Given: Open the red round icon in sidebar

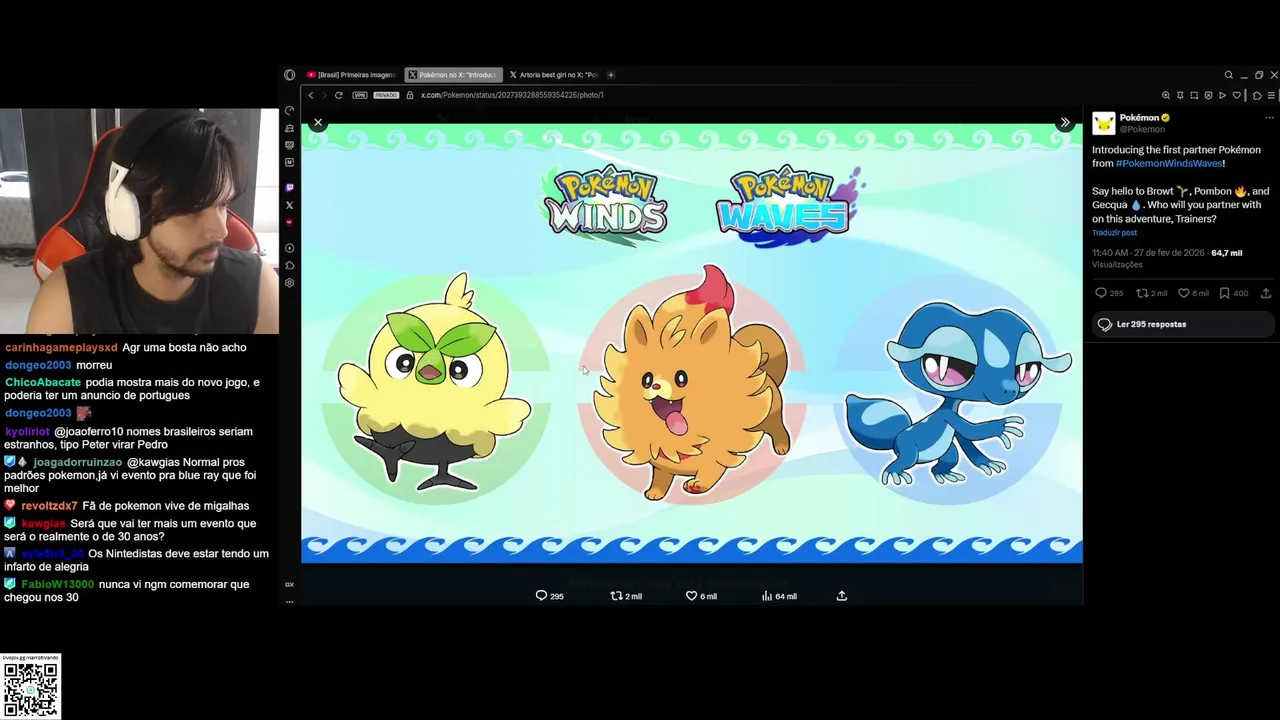Looking at the screenshot, I should [x=289, y=222].
